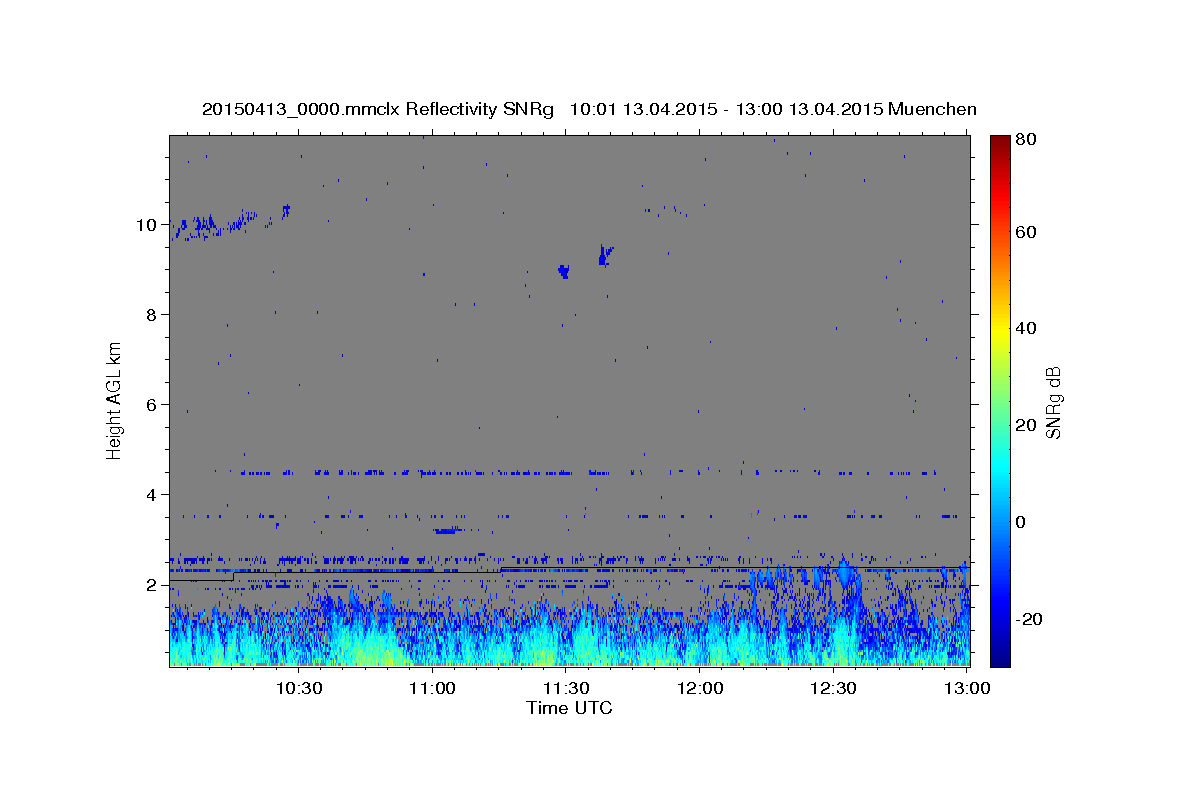Click the colorbar value 60

pyautogui.click(x=1026, y=232)
